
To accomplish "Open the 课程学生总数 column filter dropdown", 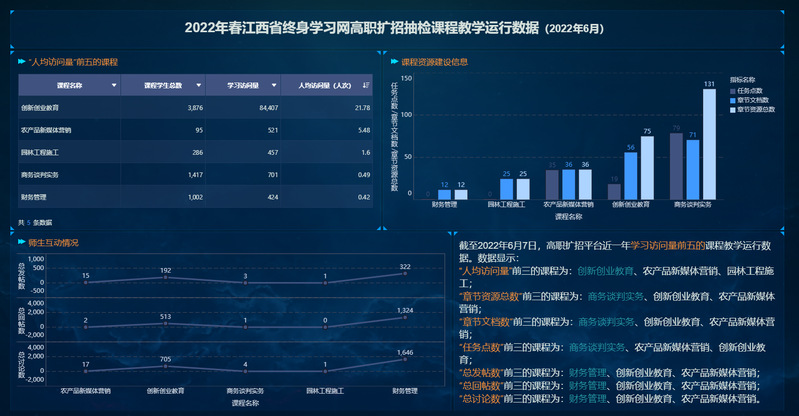I will tap(199, 85).
